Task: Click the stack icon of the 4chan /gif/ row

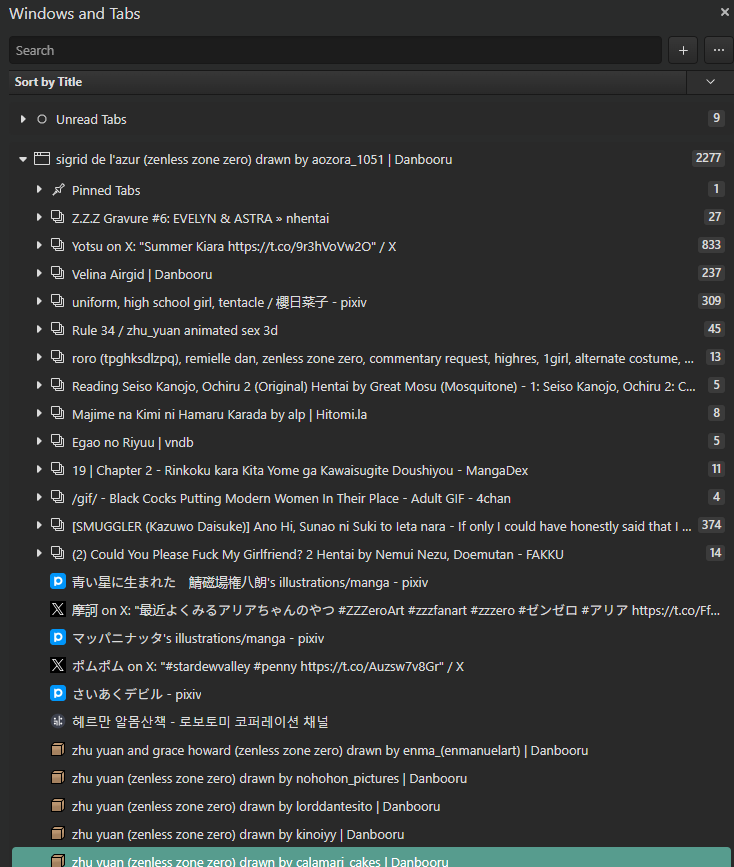Action: coord(58,497)
